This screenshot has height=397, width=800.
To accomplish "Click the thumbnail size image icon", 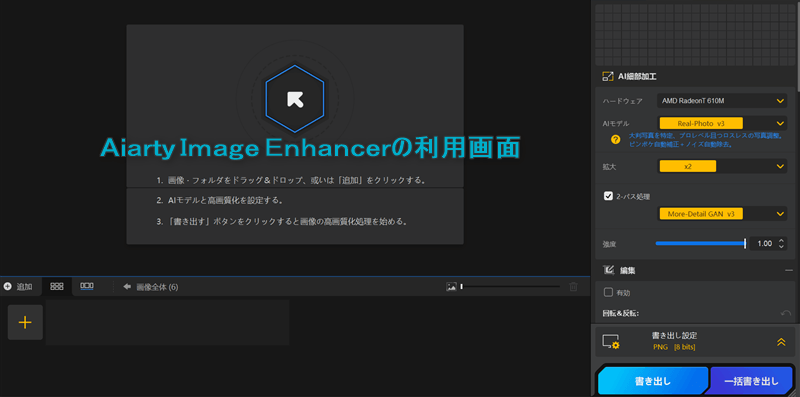I will pyautogui.click(x=451, y=287).
